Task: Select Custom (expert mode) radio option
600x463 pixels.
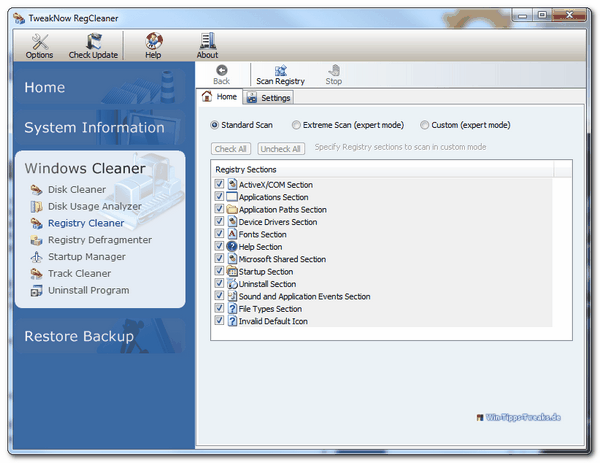Action: coord(424,125)
